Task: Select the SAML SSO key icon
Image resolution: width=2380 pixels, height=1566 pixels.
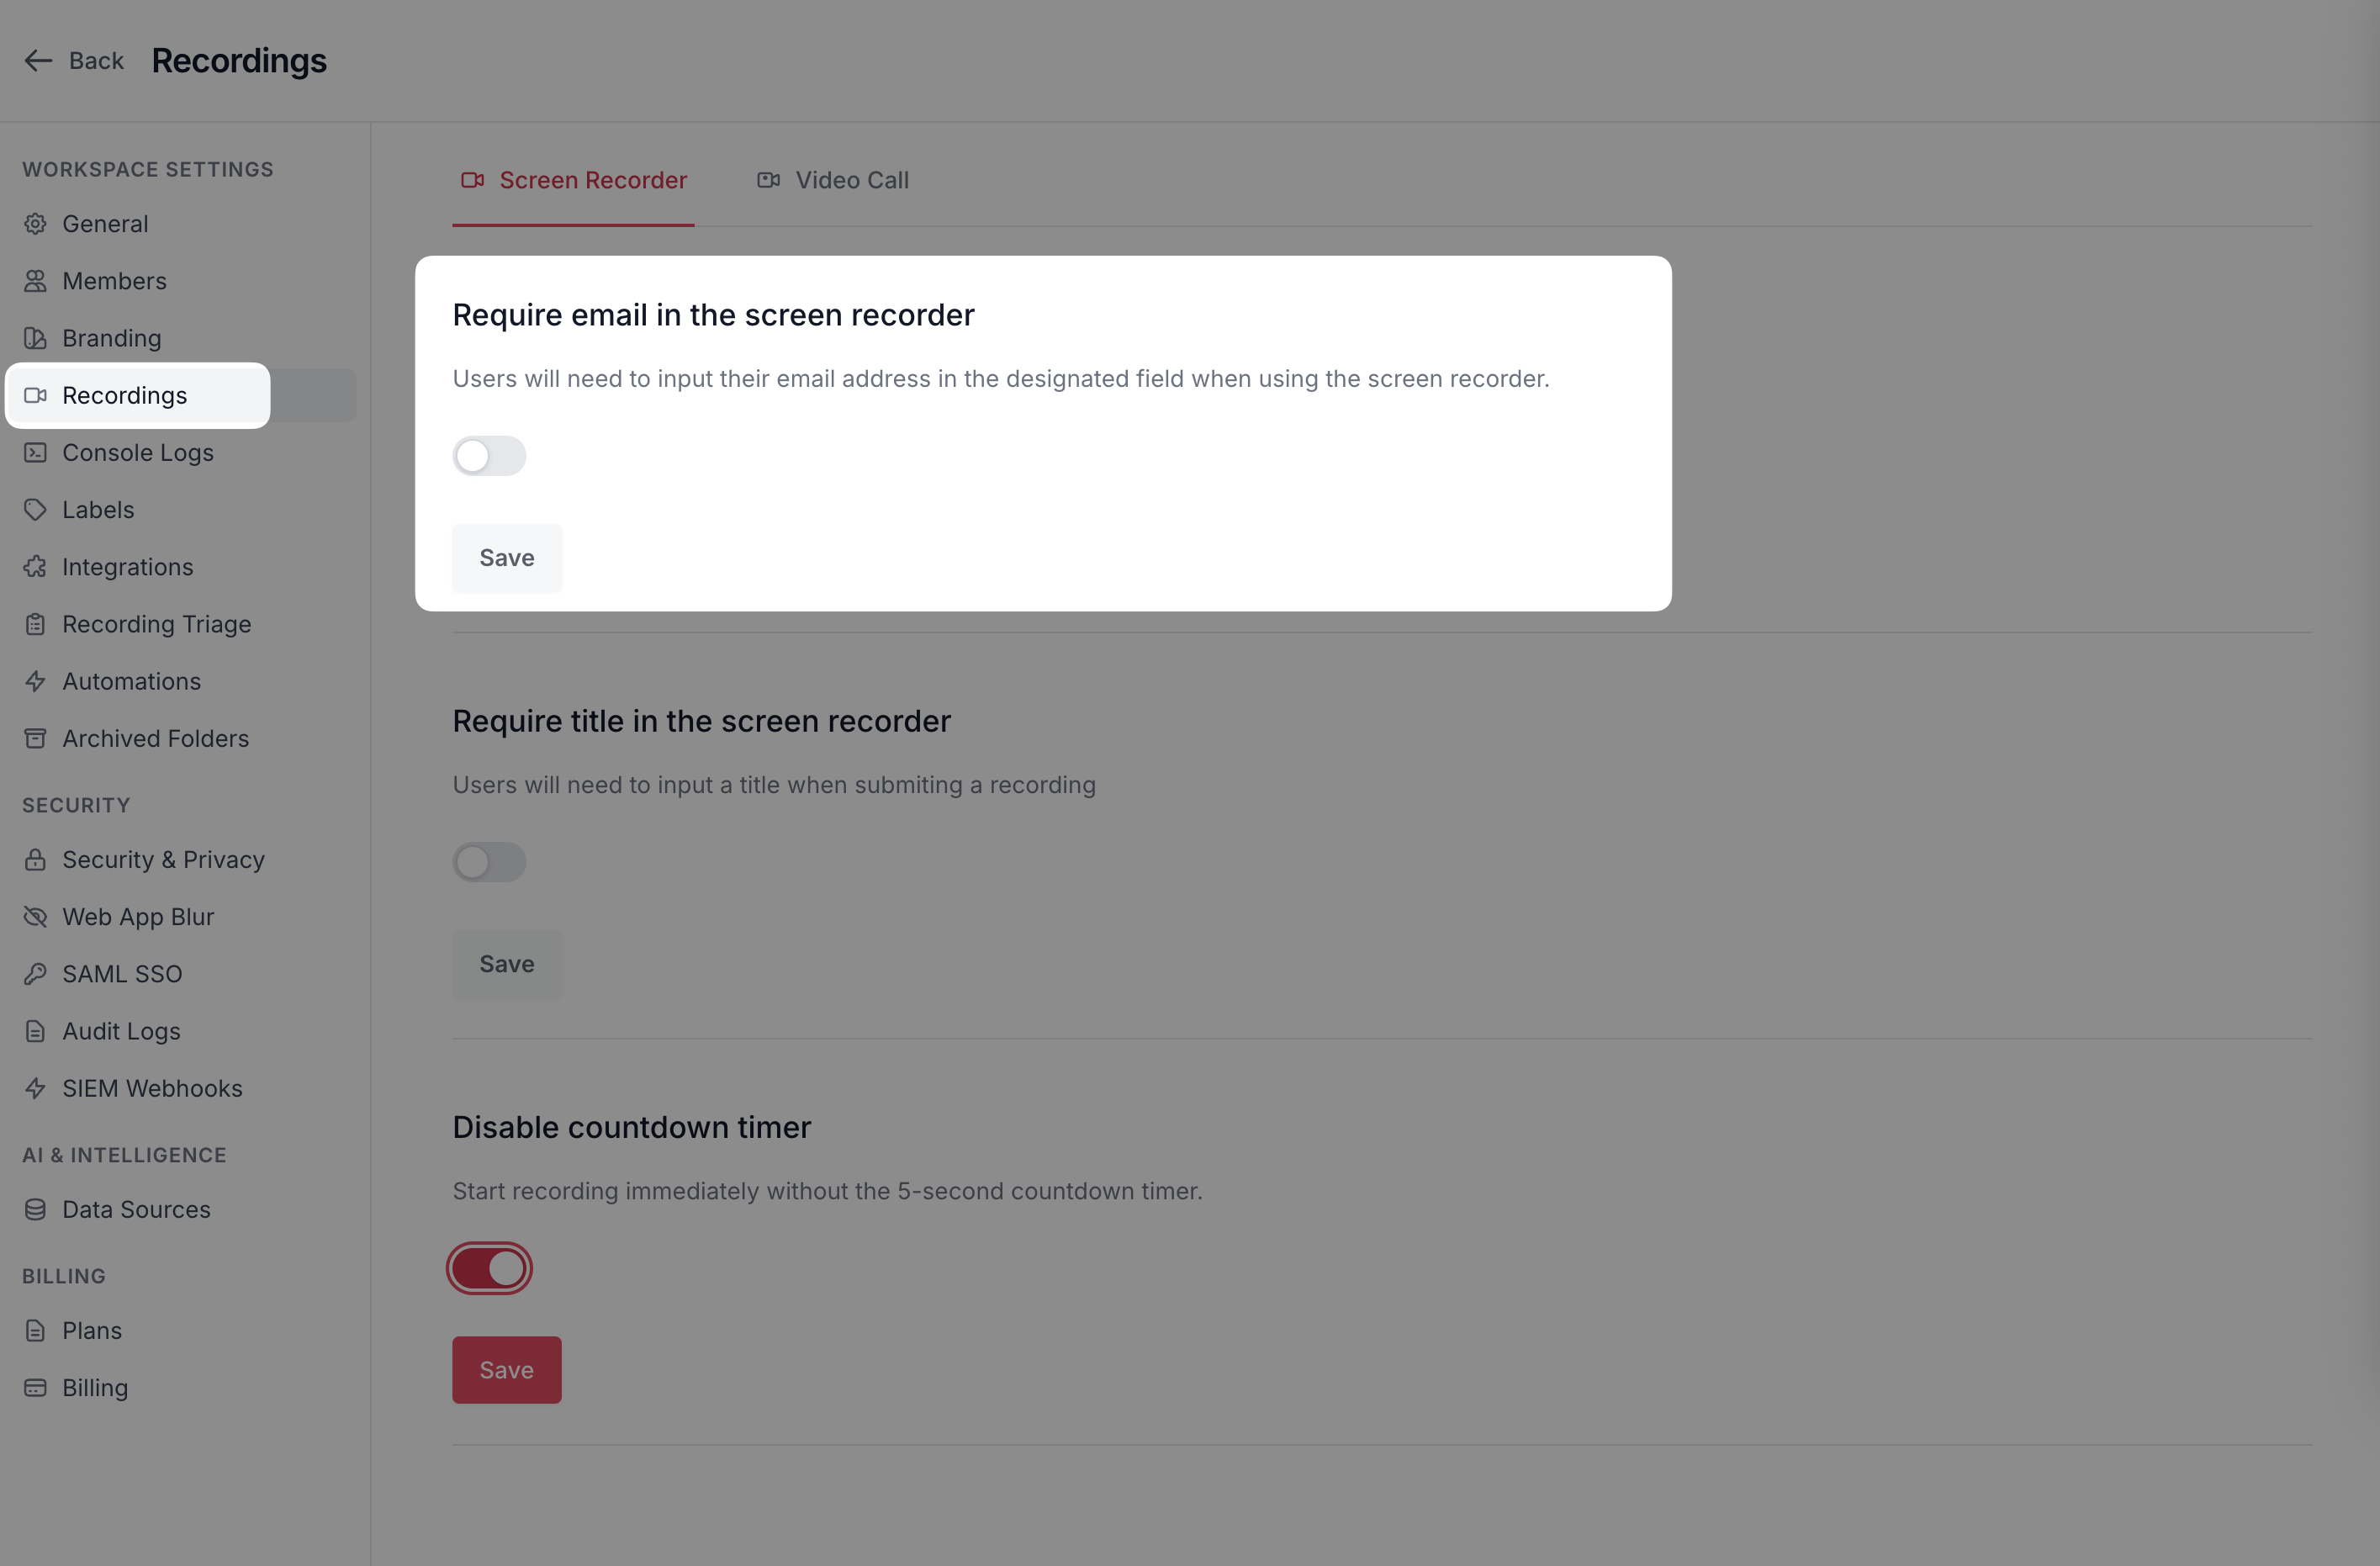Action: (x=35, y=974)
